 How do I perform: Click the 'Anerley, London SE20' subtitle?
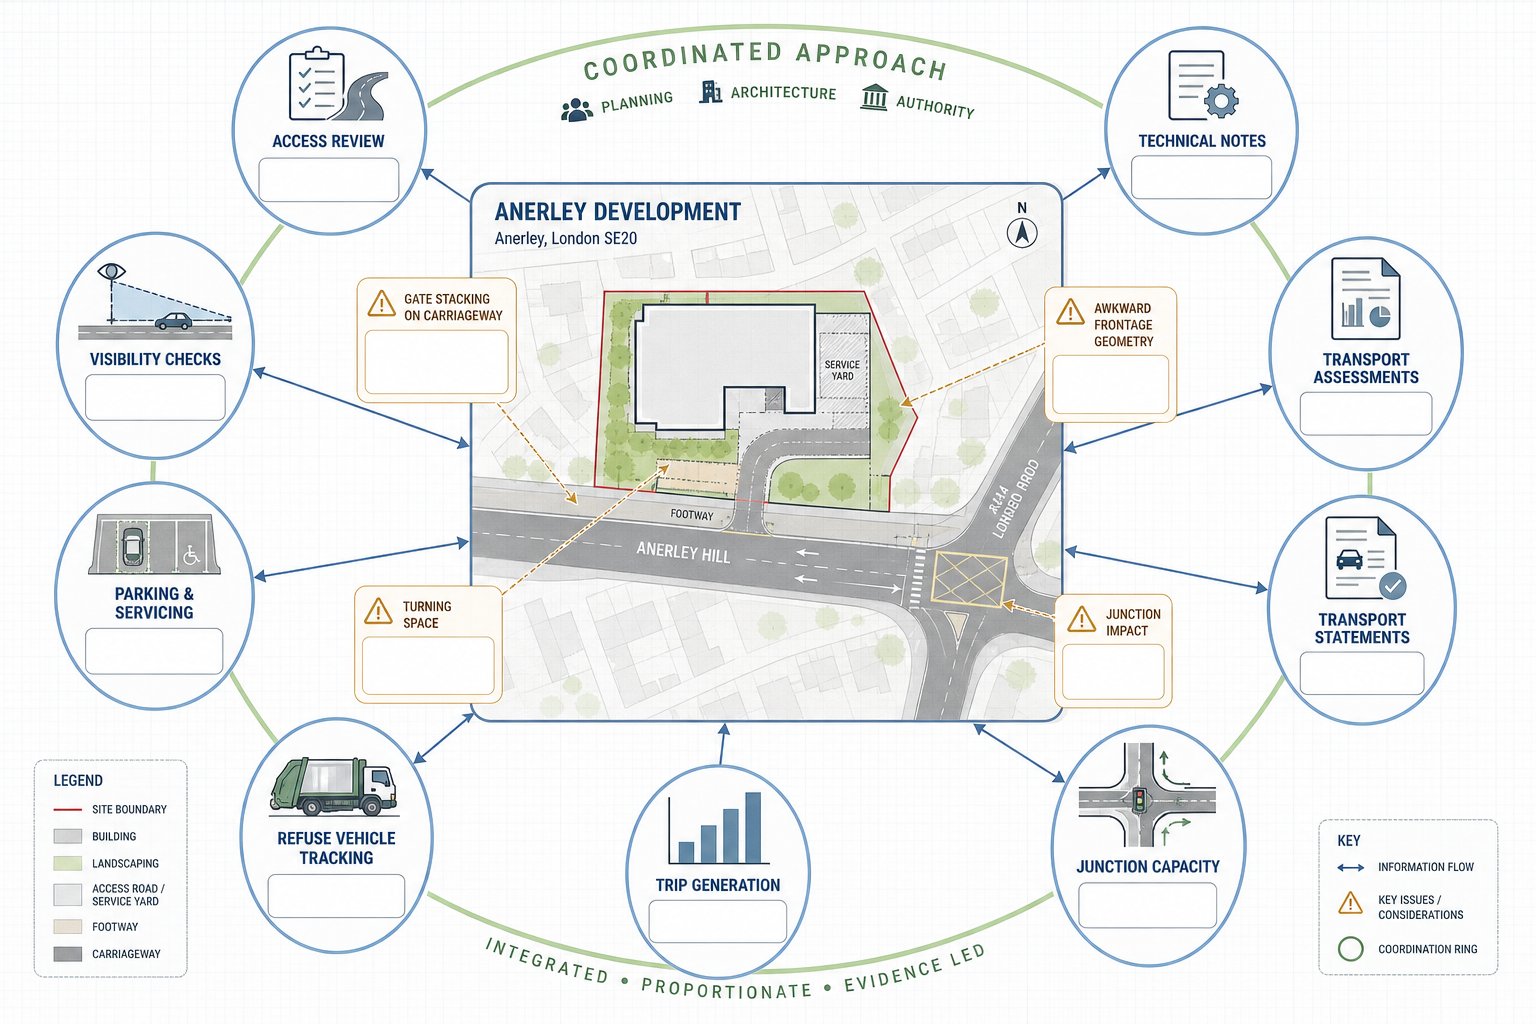coord(565,239)
